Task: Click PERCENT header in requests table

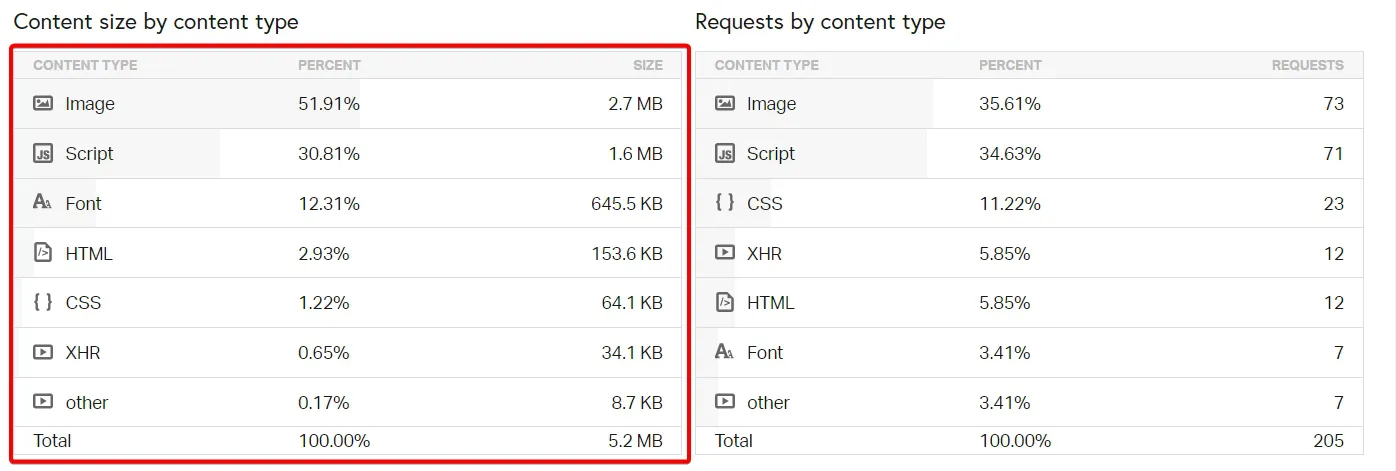Action: [x=1010, y=65]
